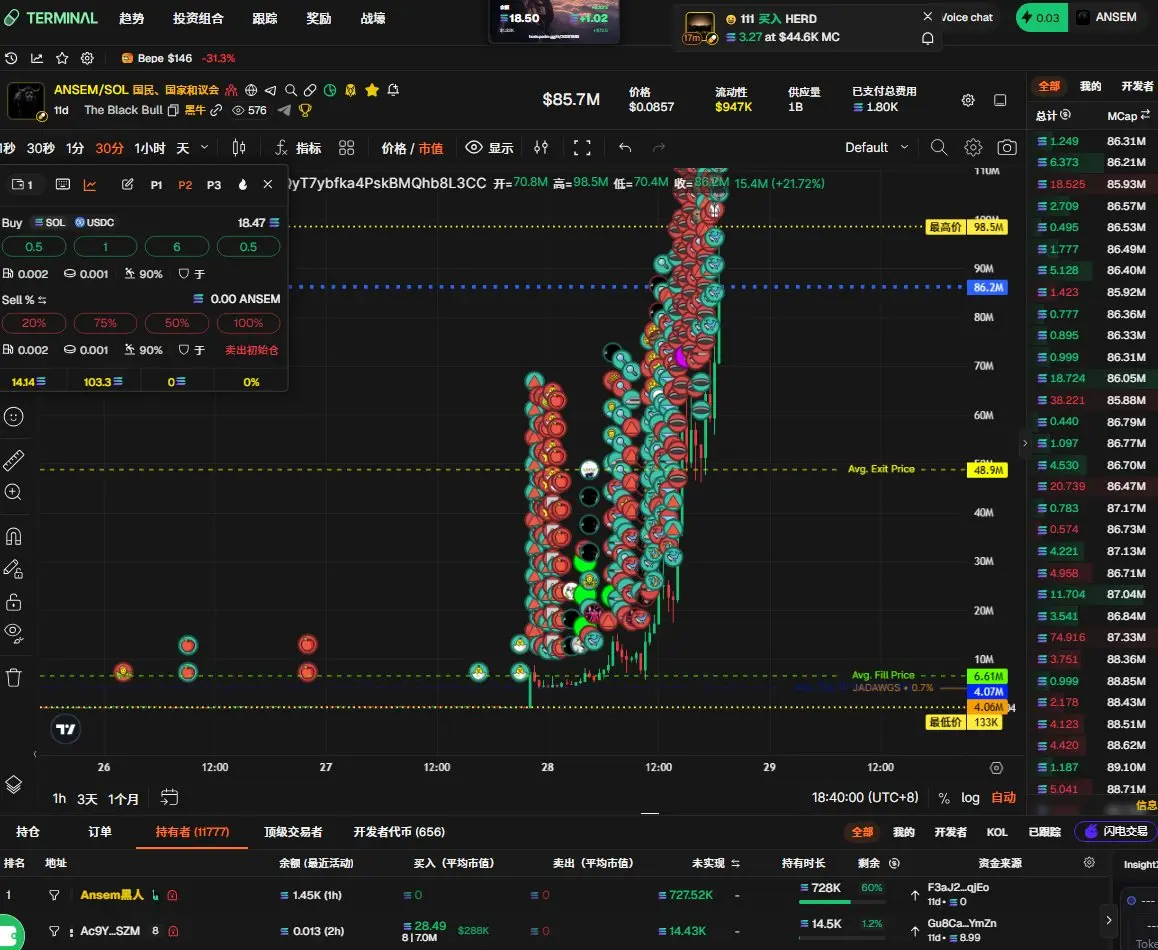Image resolution: width=1158 pixels, height=950 pixels.
Task: Copy the name The Black Bull
Action: 173,110
